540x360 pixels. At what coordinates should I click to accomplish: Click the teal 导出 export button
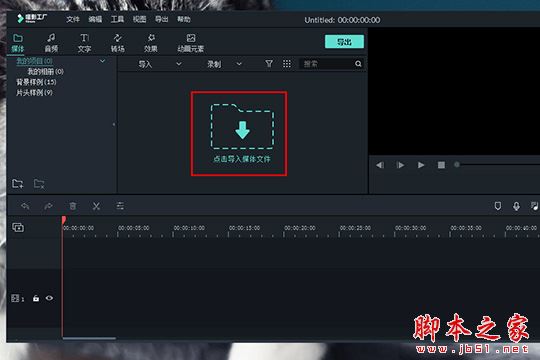point(344,42)
